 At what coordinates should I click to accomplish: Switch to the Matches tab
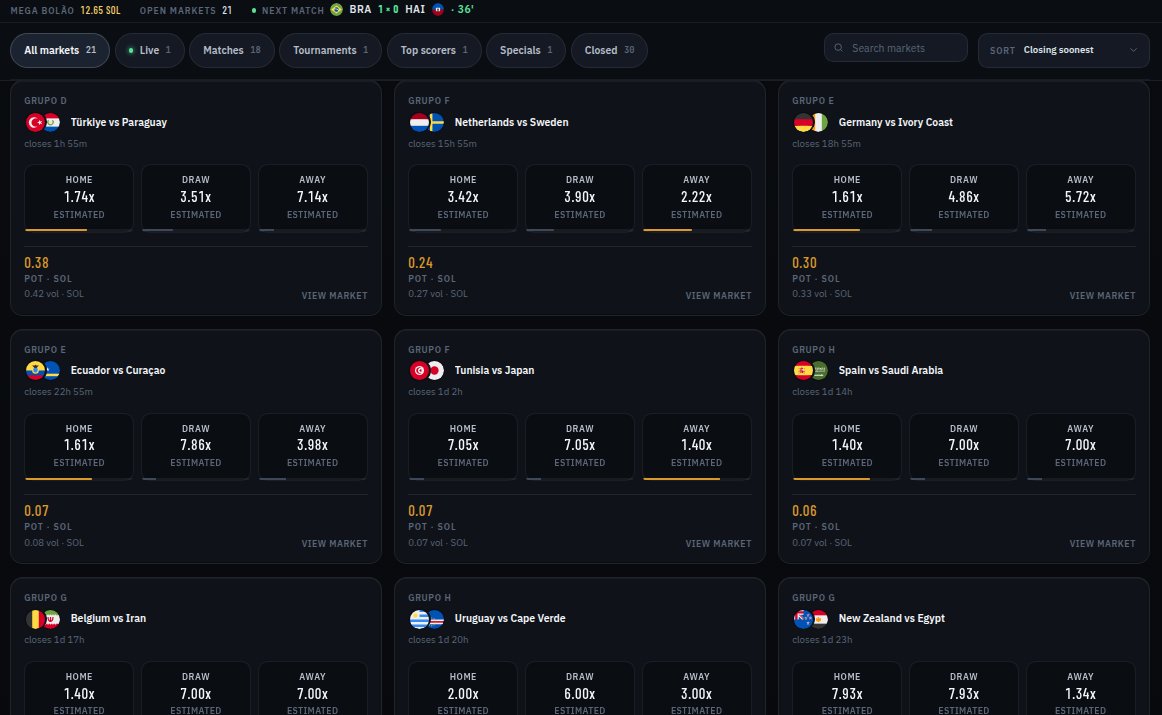(x=232, y=50)
